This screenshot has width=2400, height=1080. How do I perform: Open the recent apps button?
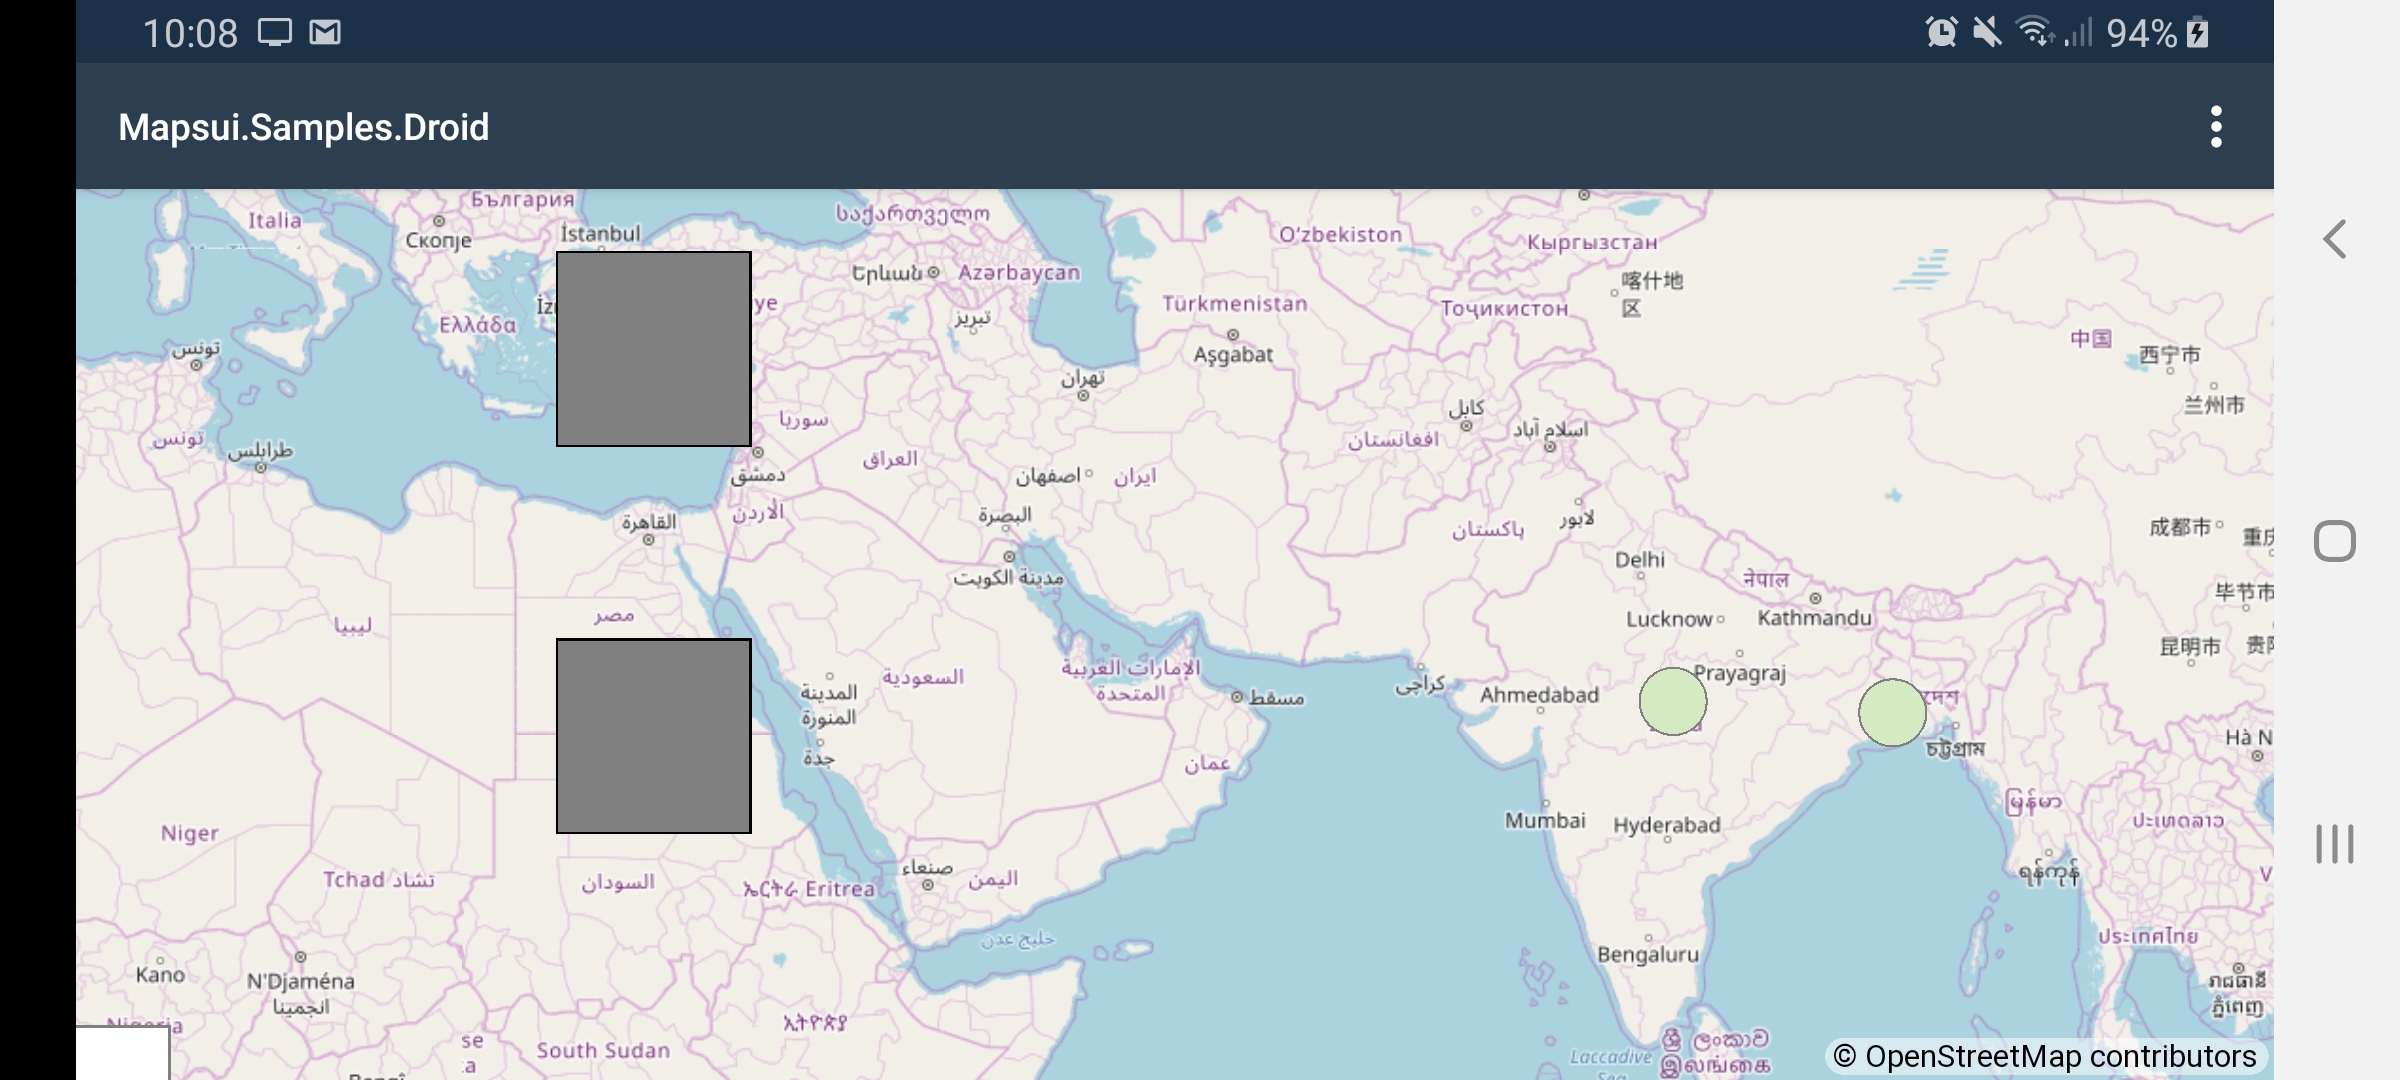pyautogui.click(x=2335, y=844)
